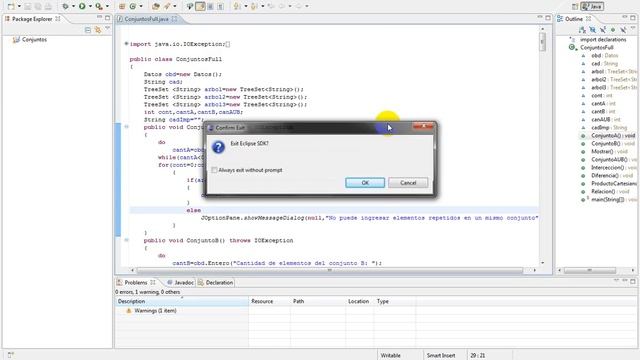Click the Previous Annotation arrow icon
Screen dimensions: 640x360
pos(253,6)
